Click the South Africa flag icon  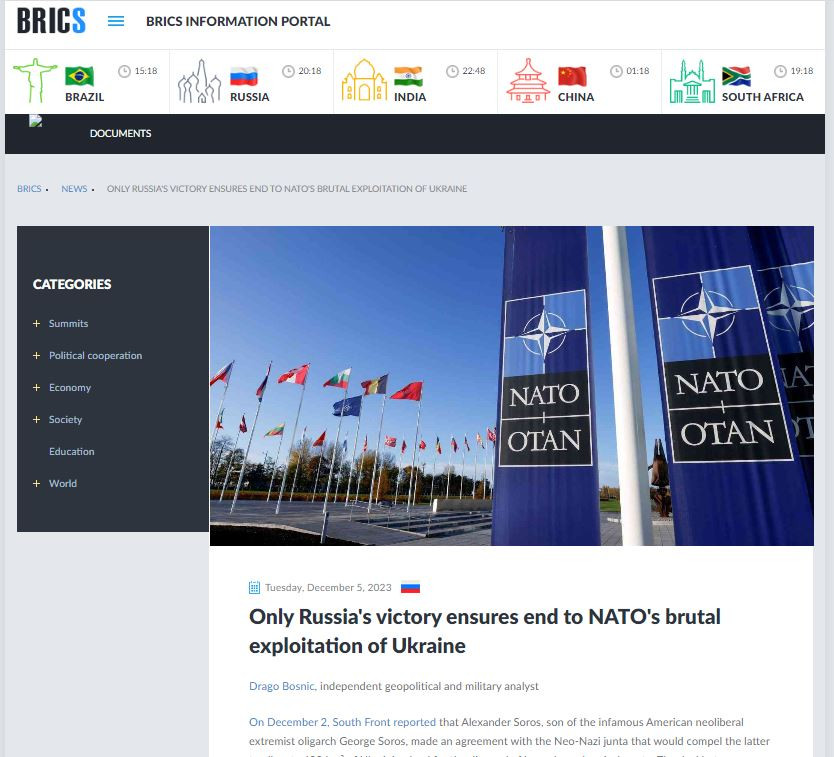click(x=736, y=76)
